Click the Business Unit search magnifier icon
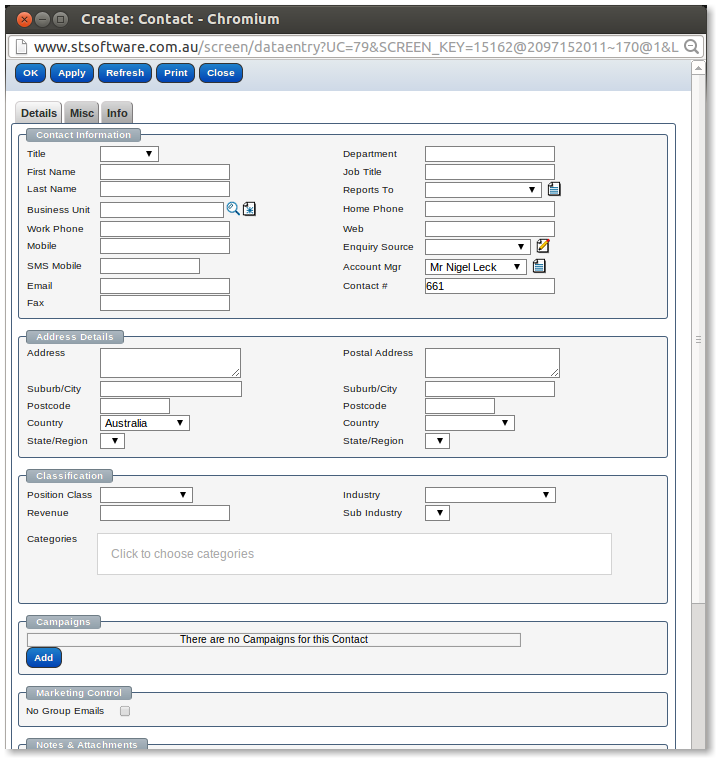716x758 pixels. 233,208
